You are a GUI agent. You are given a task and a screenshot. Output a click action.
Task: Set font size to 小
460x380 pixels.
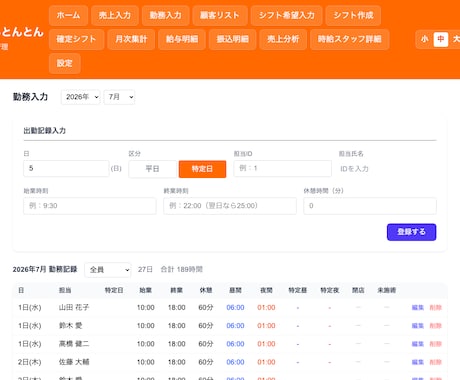tap(425, 39)
